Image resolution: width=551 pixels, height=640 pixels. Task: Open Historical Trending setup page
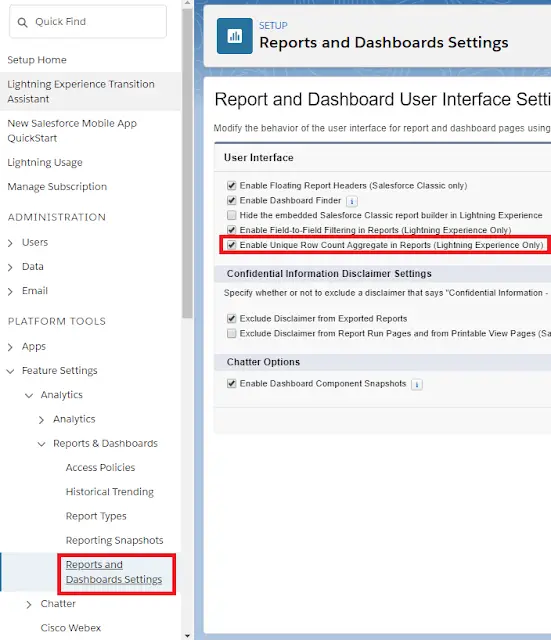point(110,492)
